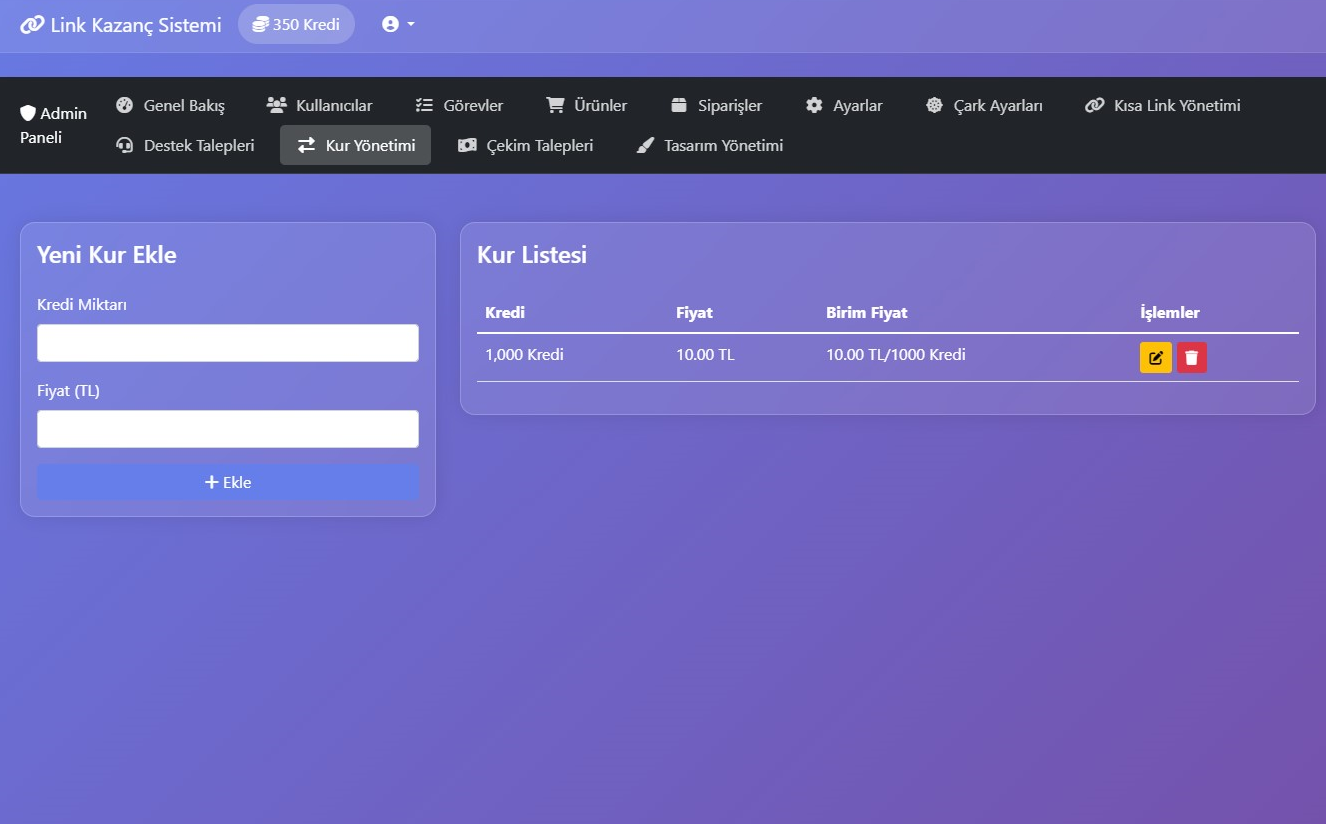1326x824 pixels.
Task: Select the Siparişler tab
Action: (716, 105)
